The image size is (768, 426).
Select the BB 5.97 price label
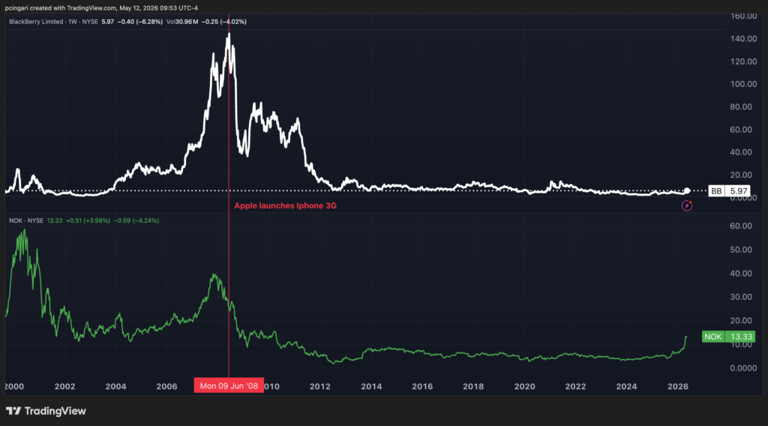729,191
